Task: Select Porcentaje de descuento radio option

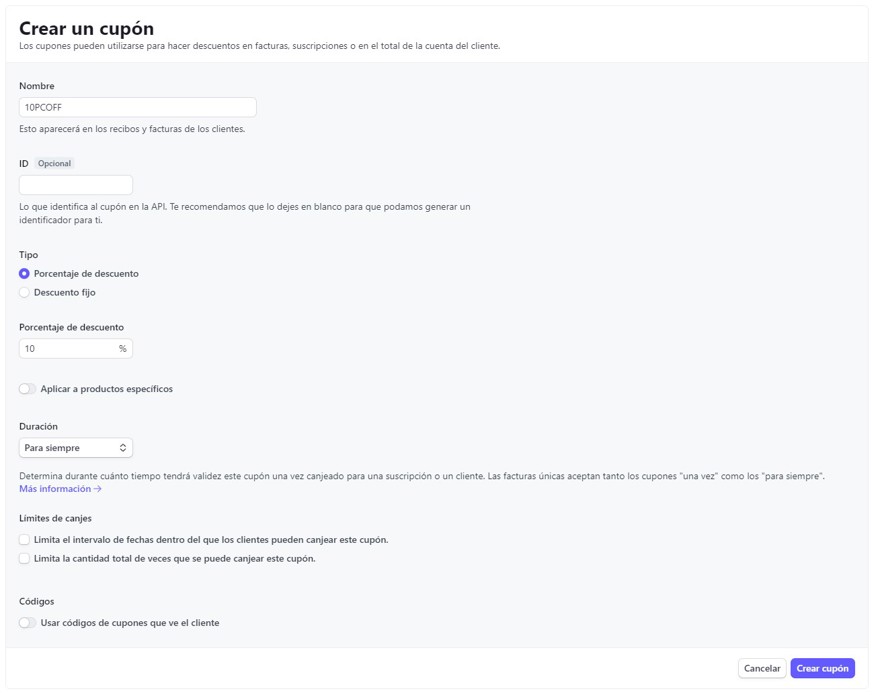Action: tap(24, 273)
